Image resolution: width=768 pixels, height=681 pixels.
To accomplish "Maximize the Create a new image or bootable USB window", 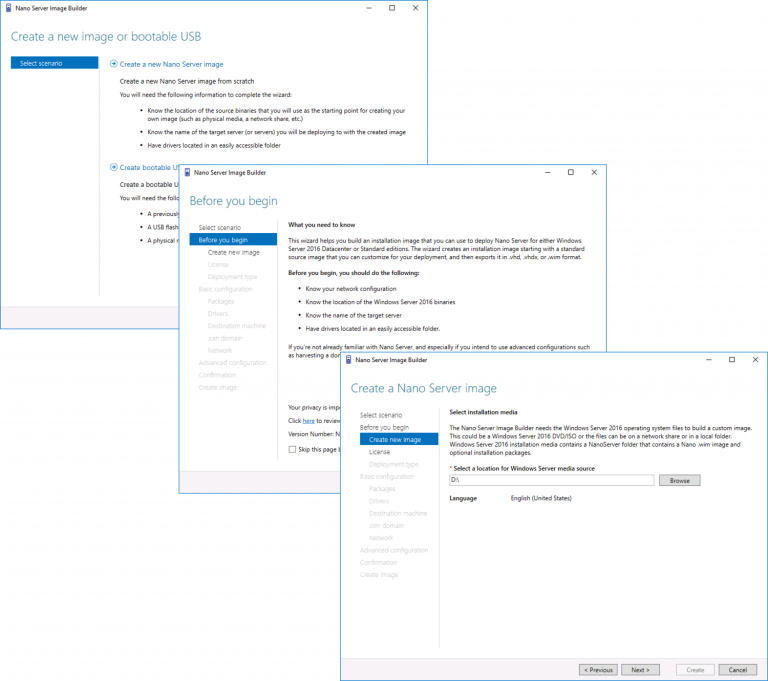I will pos(392,8).
